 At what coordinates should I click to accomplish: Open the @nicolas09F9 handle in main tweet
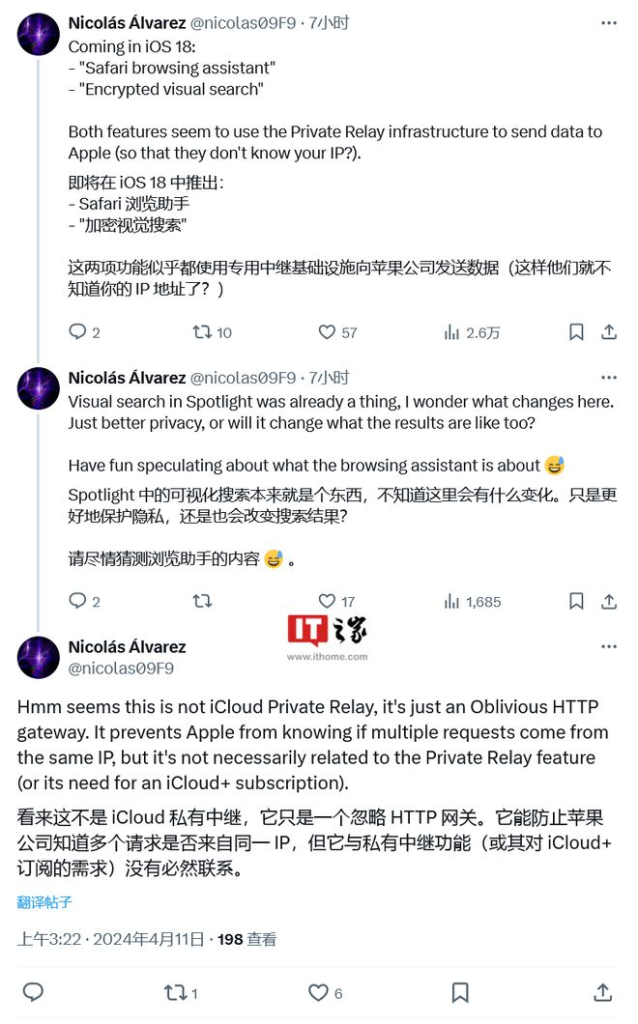click(x=121, y=668)
